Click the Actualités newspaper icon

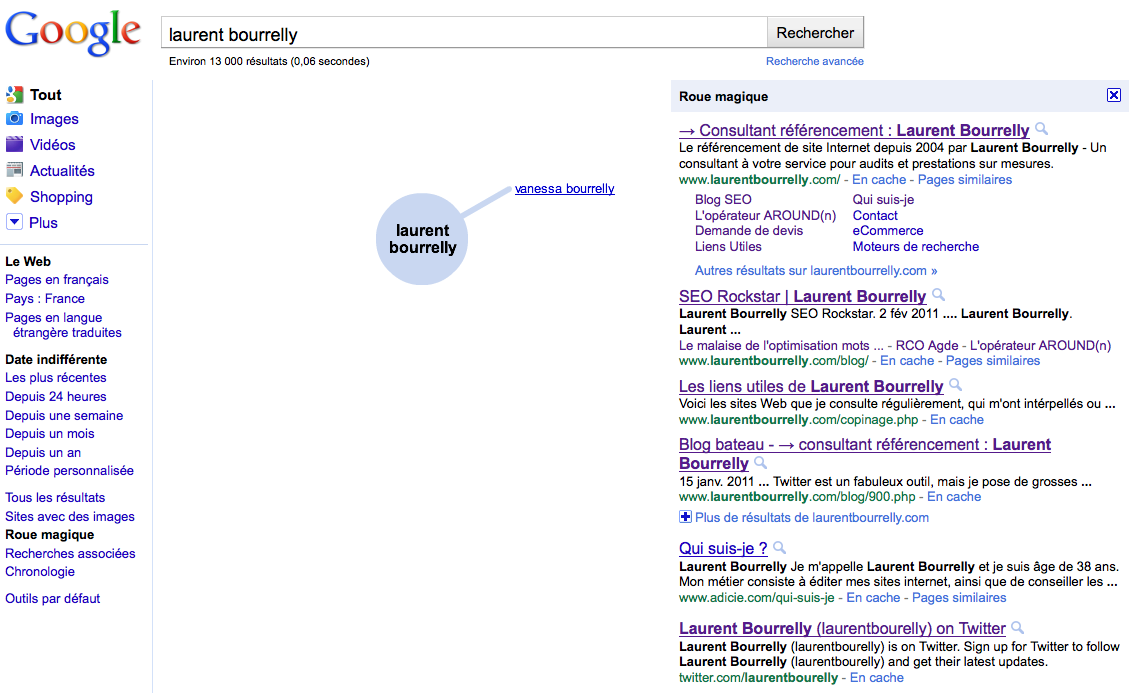14,171
